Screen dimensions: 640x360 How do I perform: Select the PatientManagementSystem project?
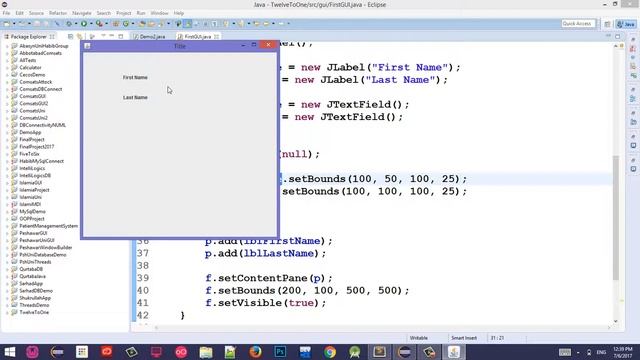(x=48, y=226)
